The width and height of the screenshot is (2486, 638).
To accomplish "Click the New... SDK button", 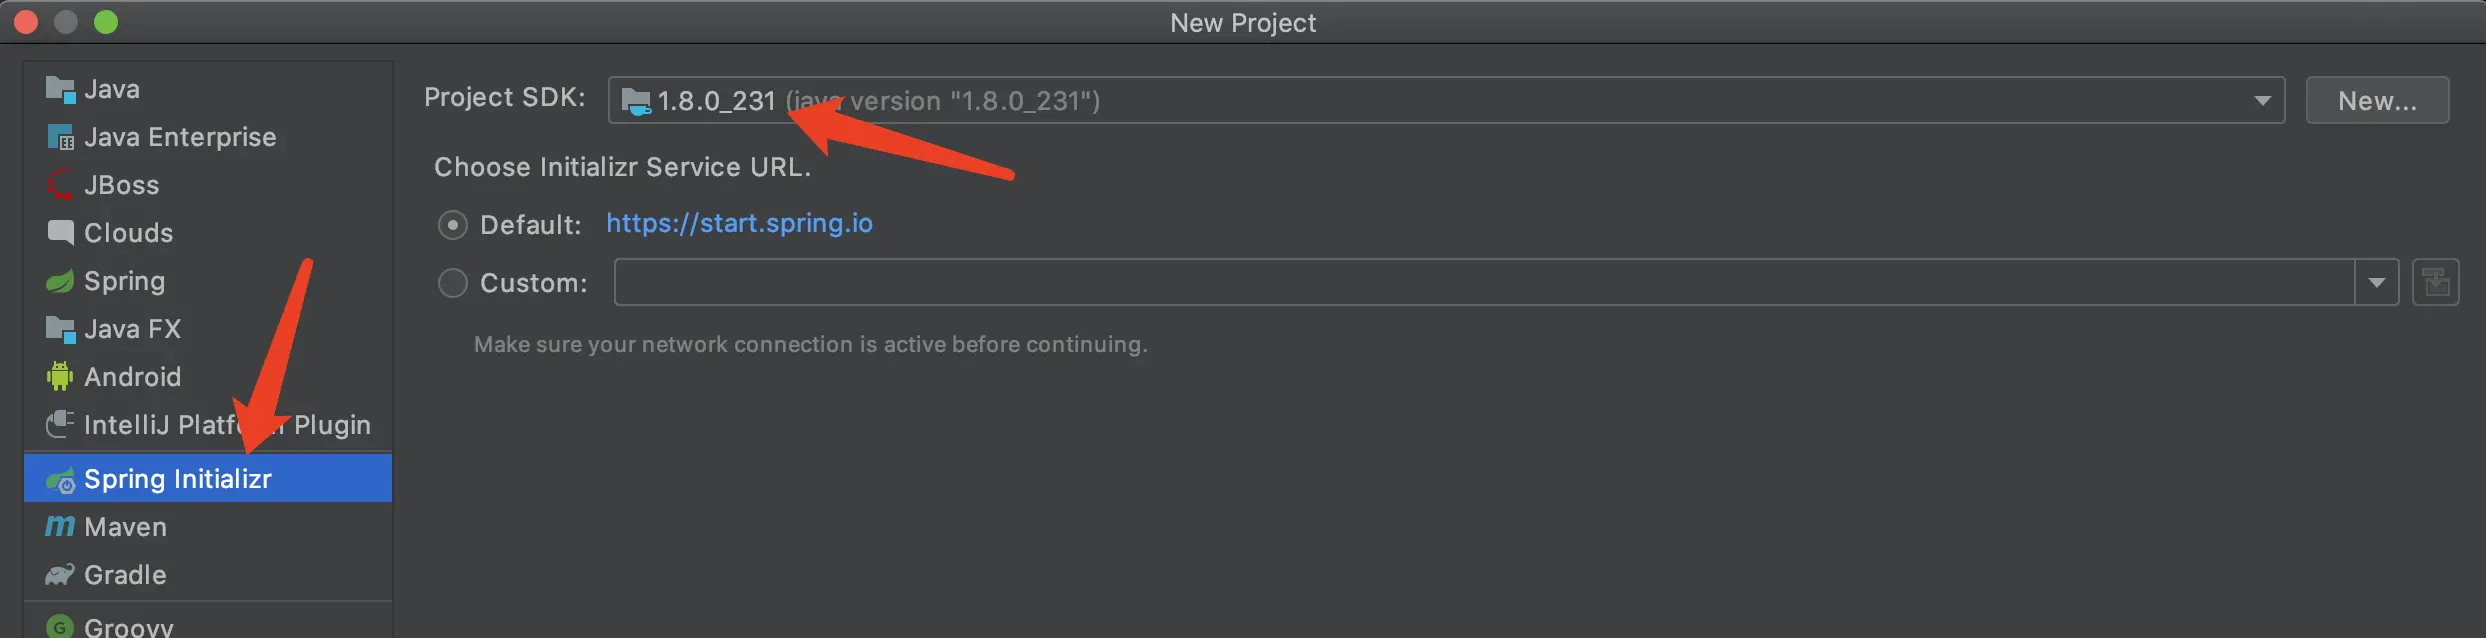I will [2377, 100].
